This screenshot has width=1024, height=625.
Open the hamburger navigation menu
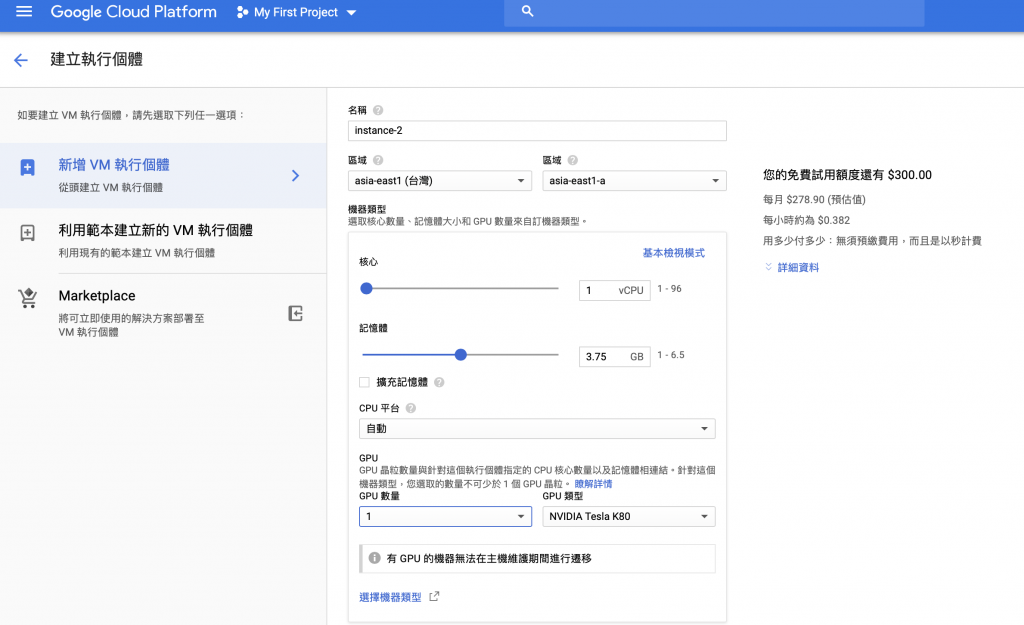(24, 12)
